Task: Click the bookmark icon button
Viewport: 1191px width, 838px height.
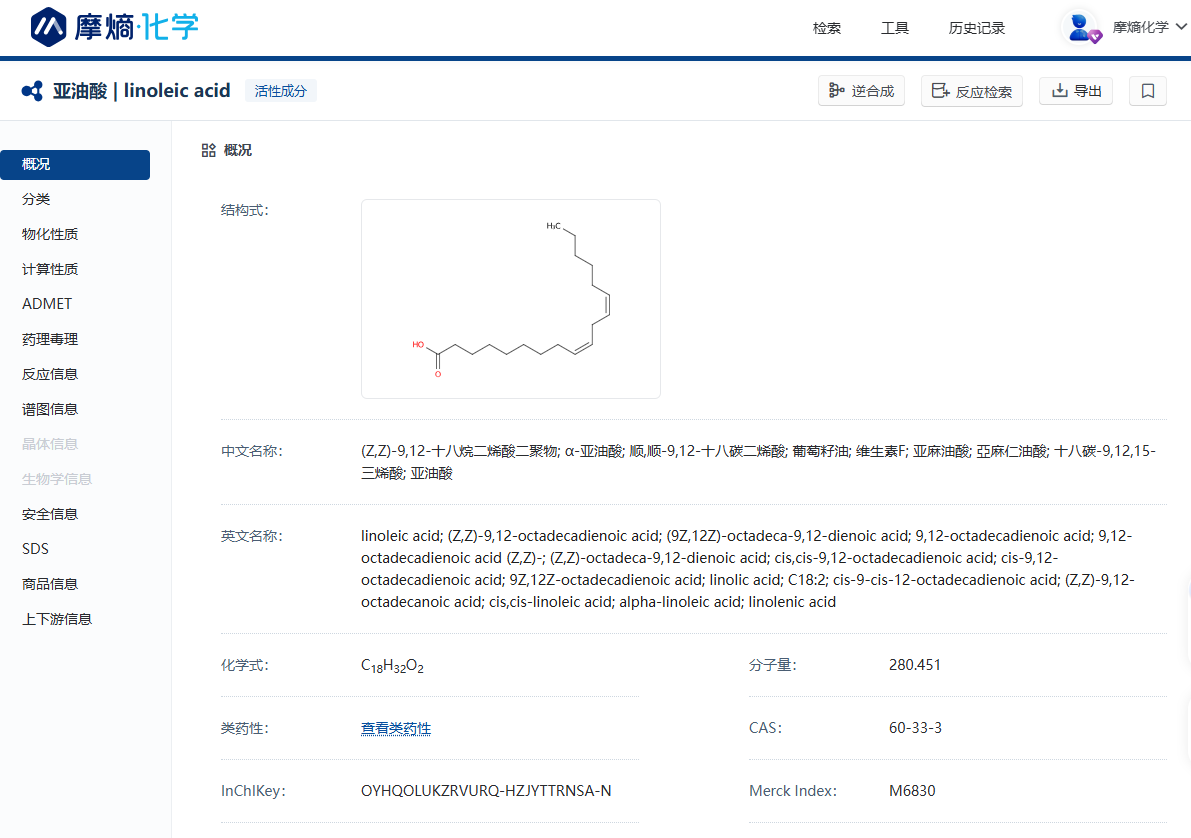Action: (1147, 91)
